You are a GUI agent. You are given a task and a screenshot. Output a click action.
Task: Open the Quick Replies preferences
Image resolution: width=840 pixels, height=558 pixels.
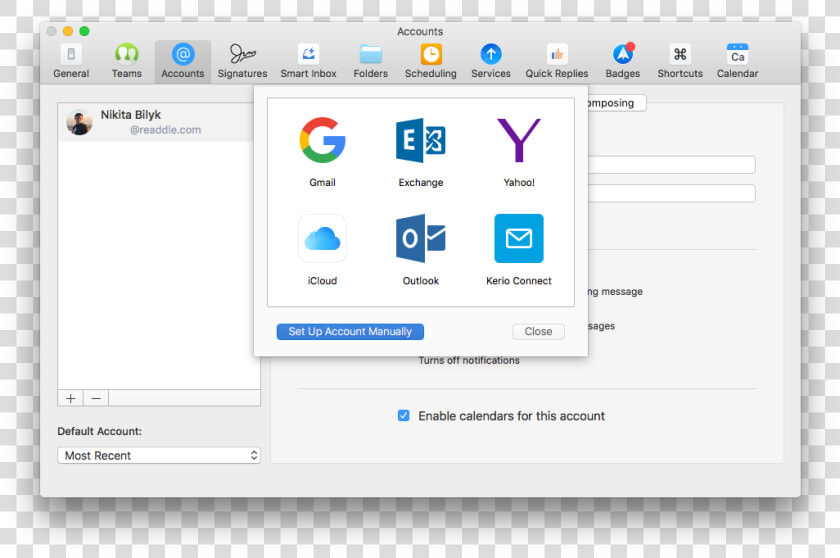(x=557, y=62)
